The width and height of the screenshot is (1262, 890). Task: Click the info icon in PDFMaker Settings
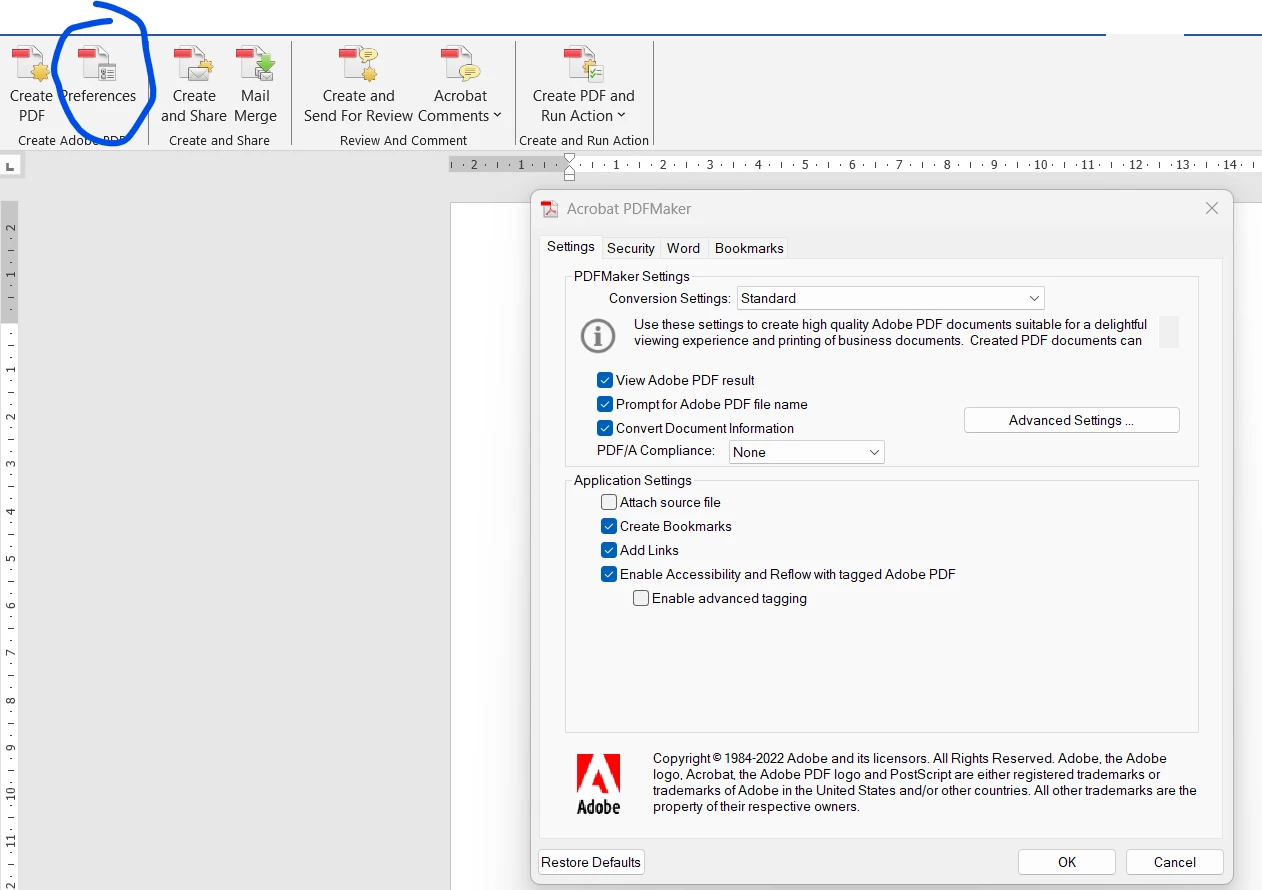tap(598, 335)
